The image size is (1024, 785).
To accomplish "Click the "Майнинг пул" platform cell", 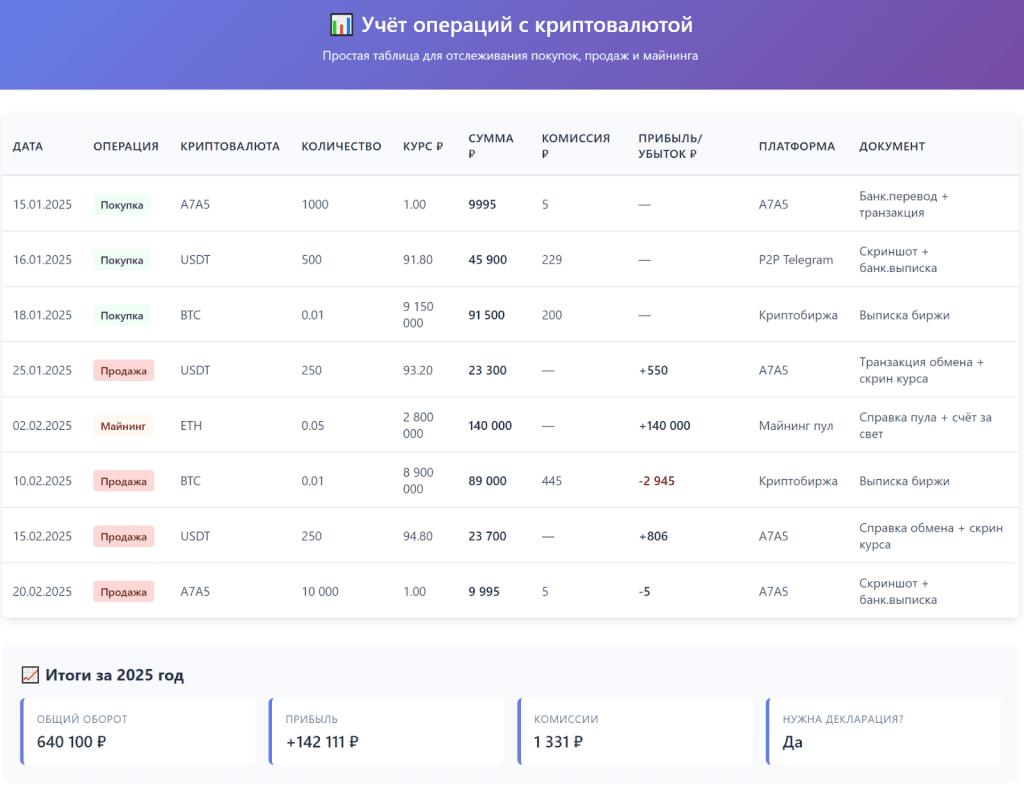I will 795,426.
